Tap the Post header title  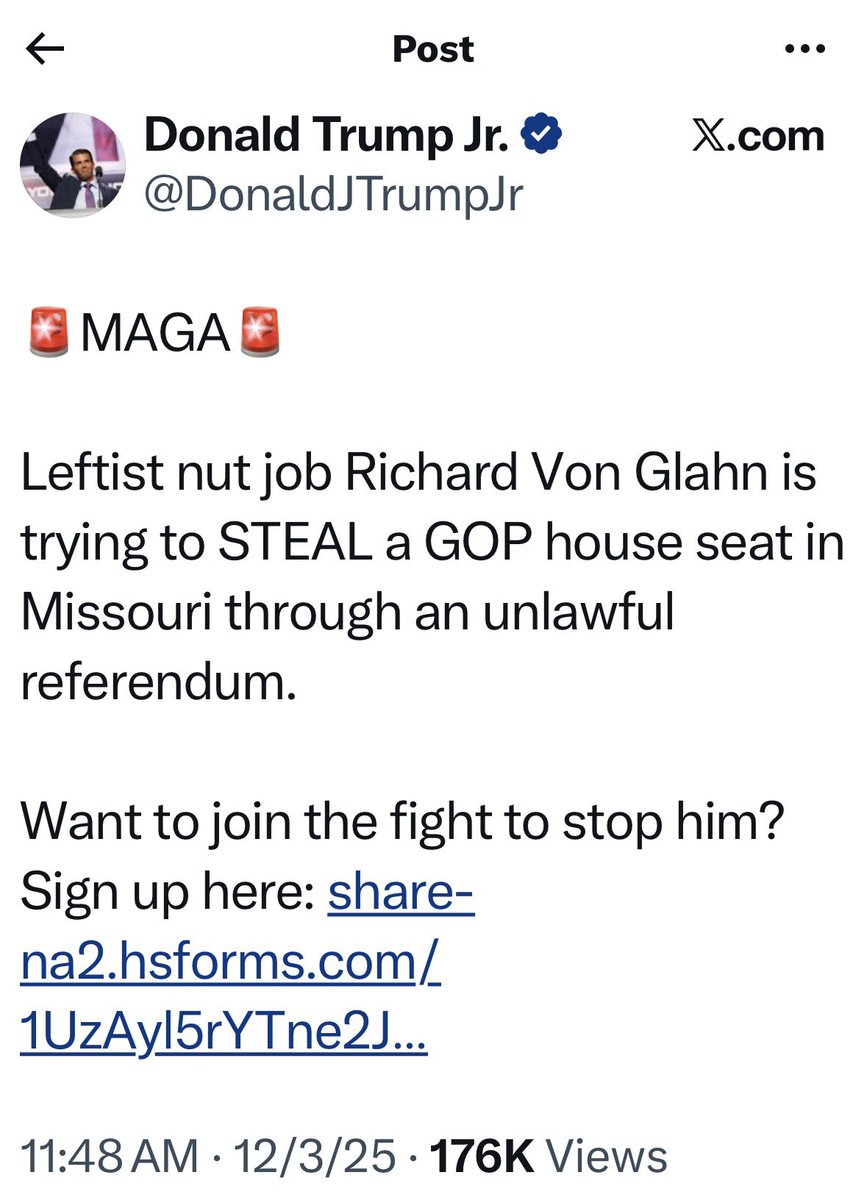(x=433, y=49)
